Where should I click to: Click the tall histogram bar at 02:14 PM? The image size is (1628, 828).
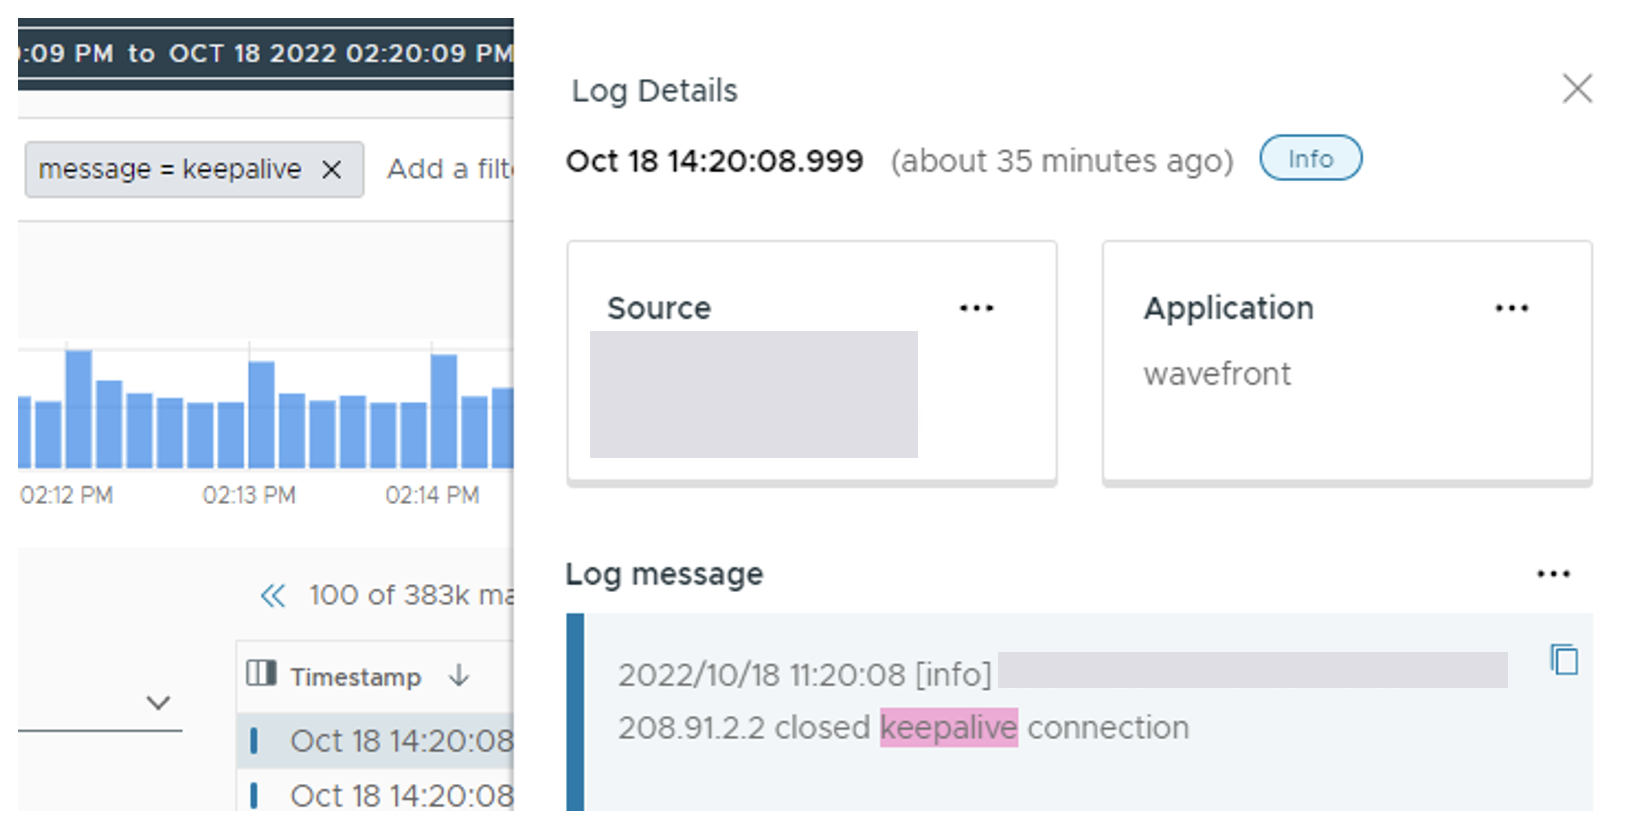[444, 410]
